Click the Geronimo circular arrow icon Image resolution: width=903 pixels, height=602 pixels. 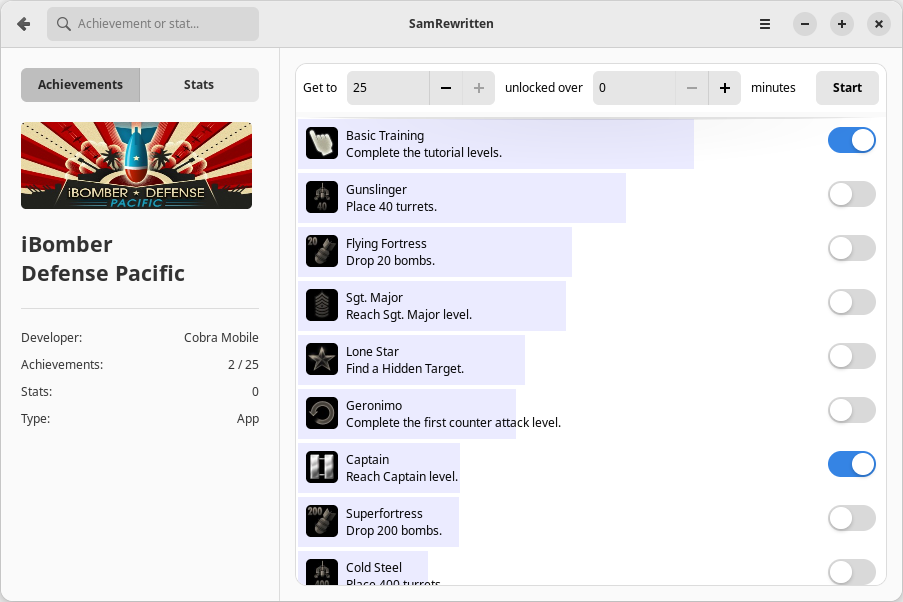(322, 413)
